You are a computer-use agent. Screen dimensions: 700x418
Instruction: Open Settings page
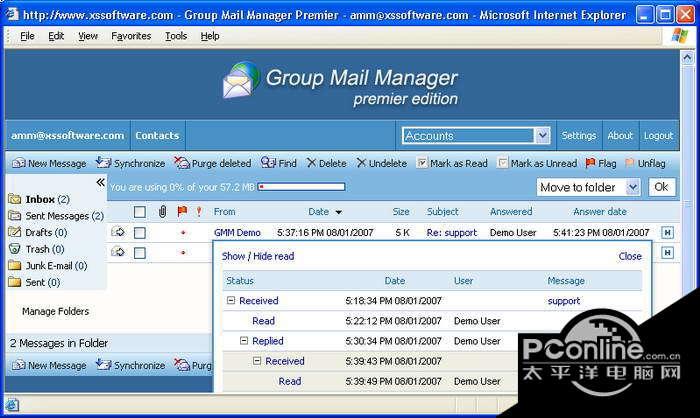(579, 135)
